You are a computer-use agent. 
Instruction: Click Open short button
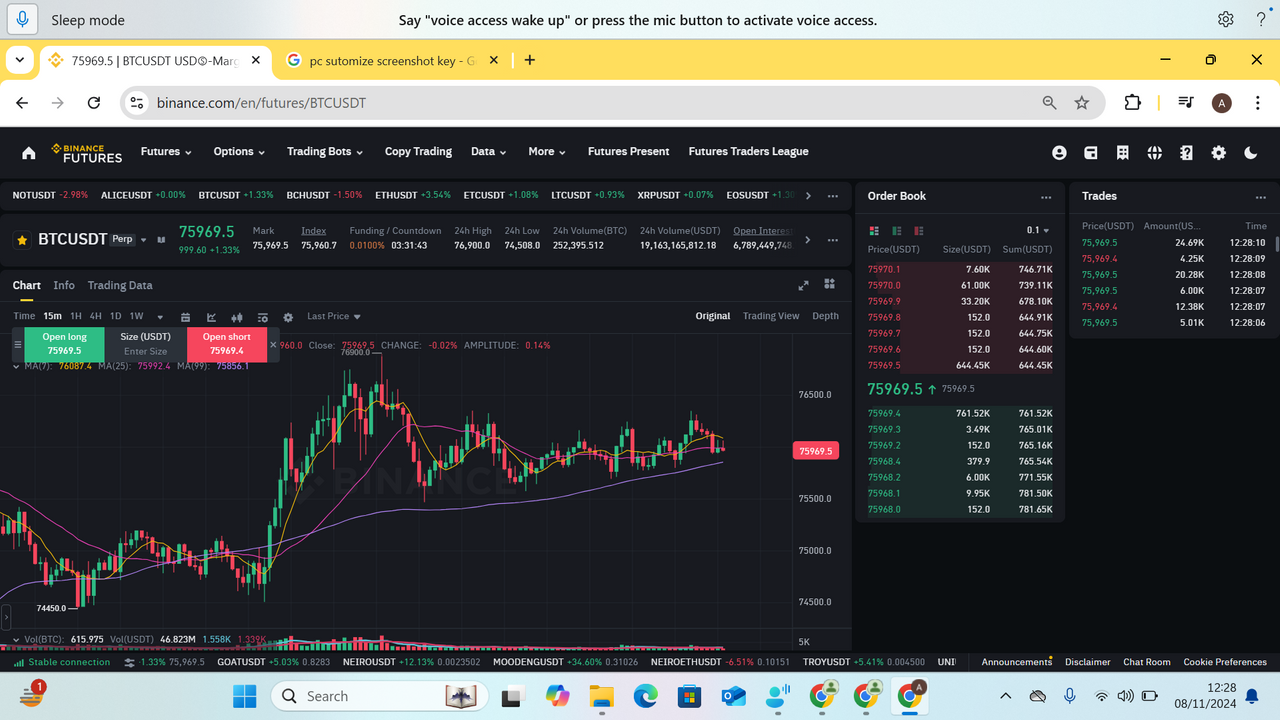[x=227, y=344]
